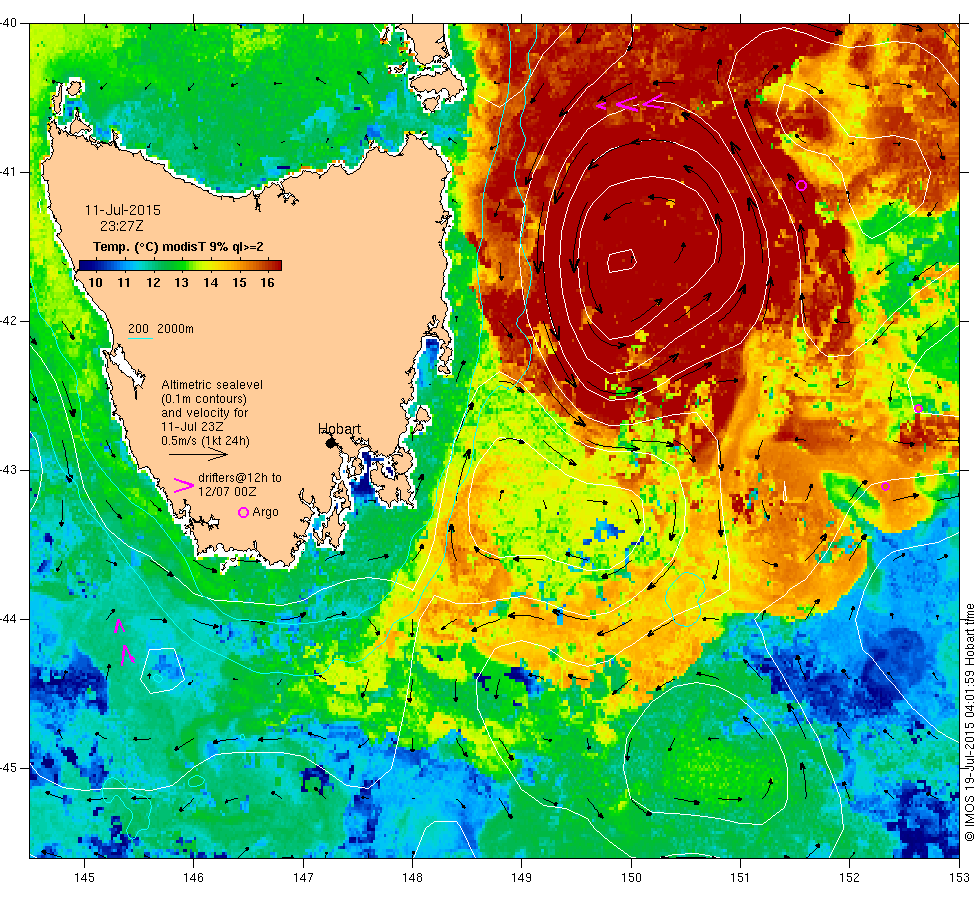980x900 pixels.
Task: Click the magenta Argo legend circle
Action: 244,512
